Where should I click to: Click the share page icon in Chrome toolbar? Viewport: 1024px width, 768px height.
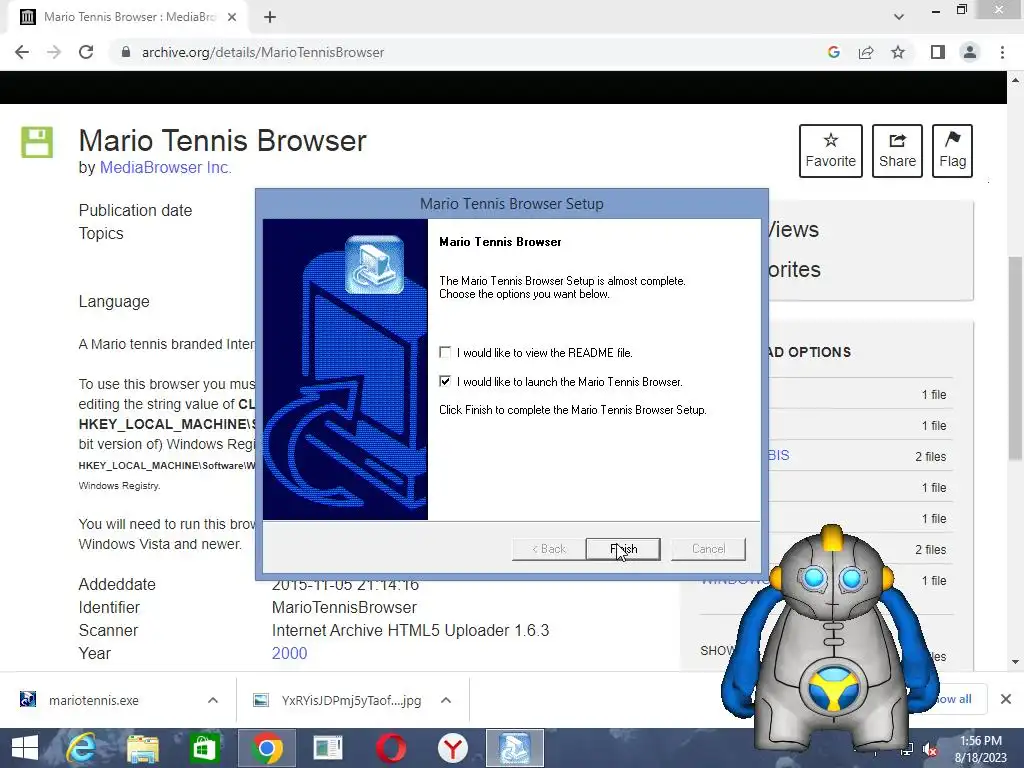pos(866,52)
